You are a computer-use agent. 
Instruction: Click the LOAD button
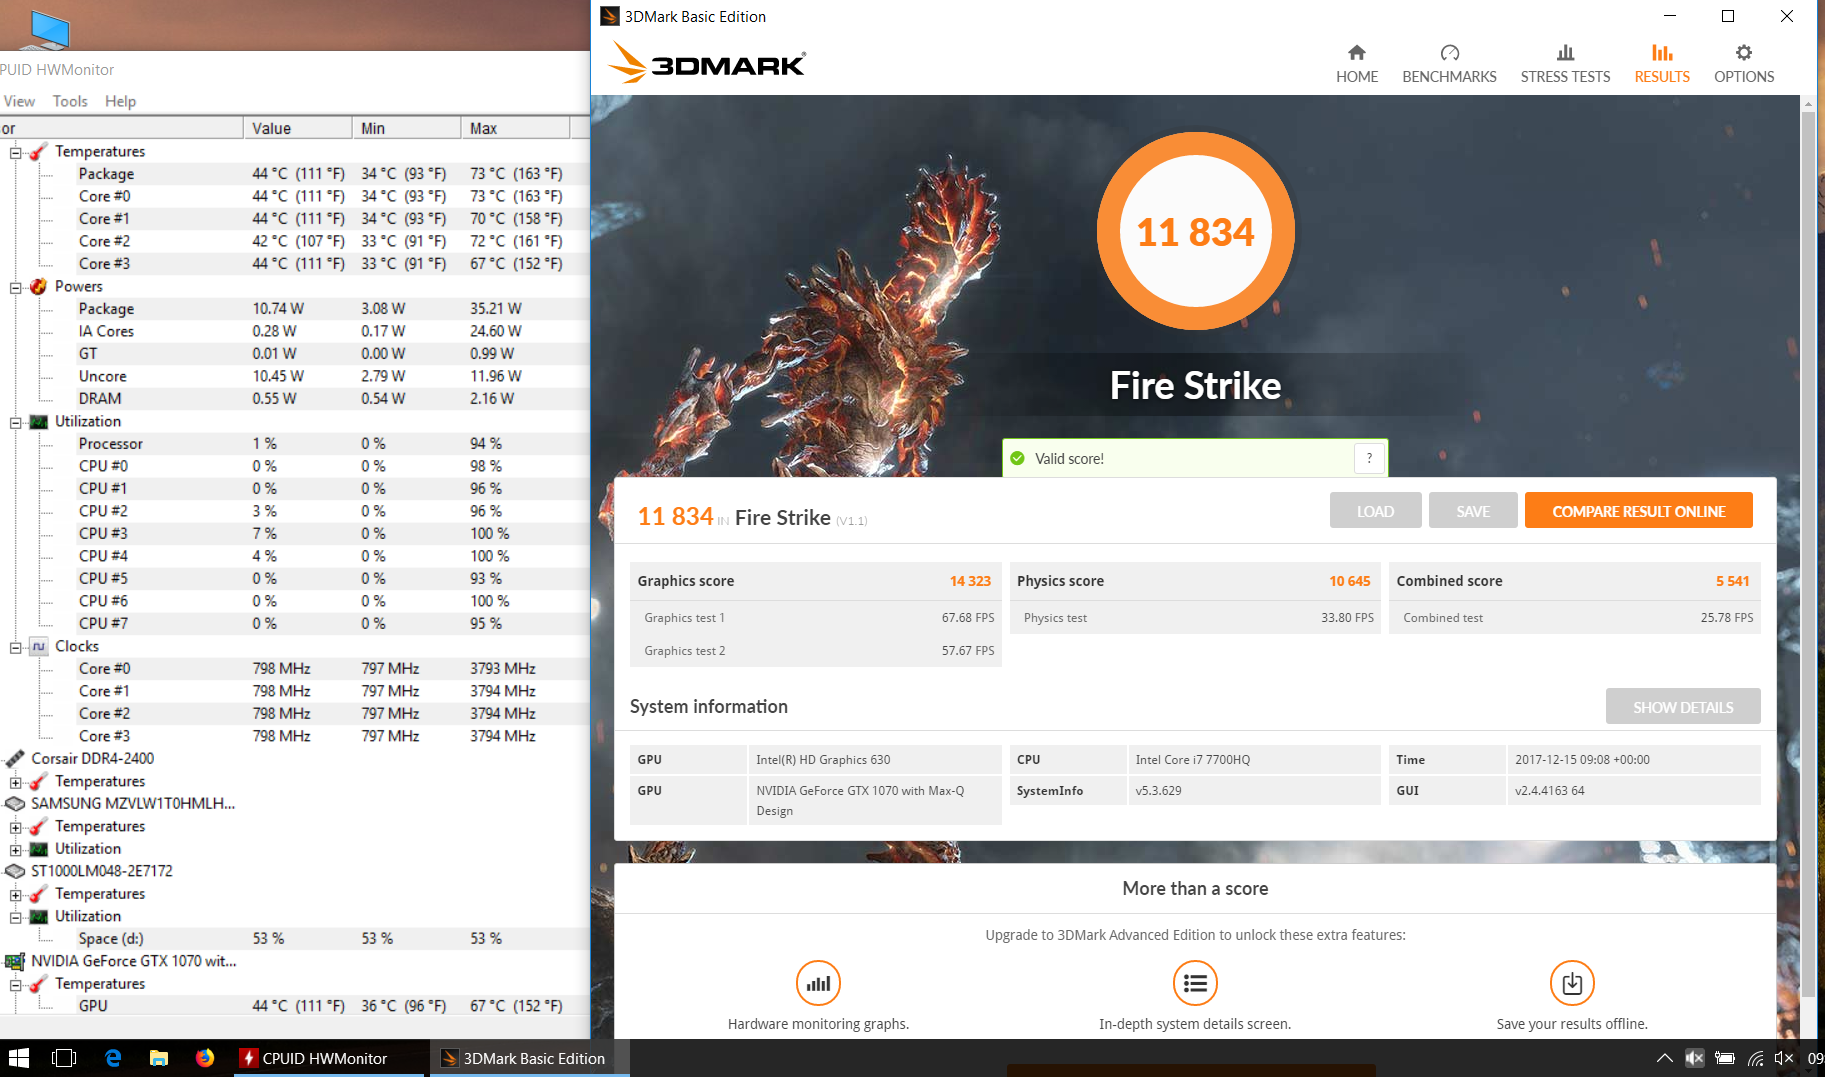tap(1375, 511)
